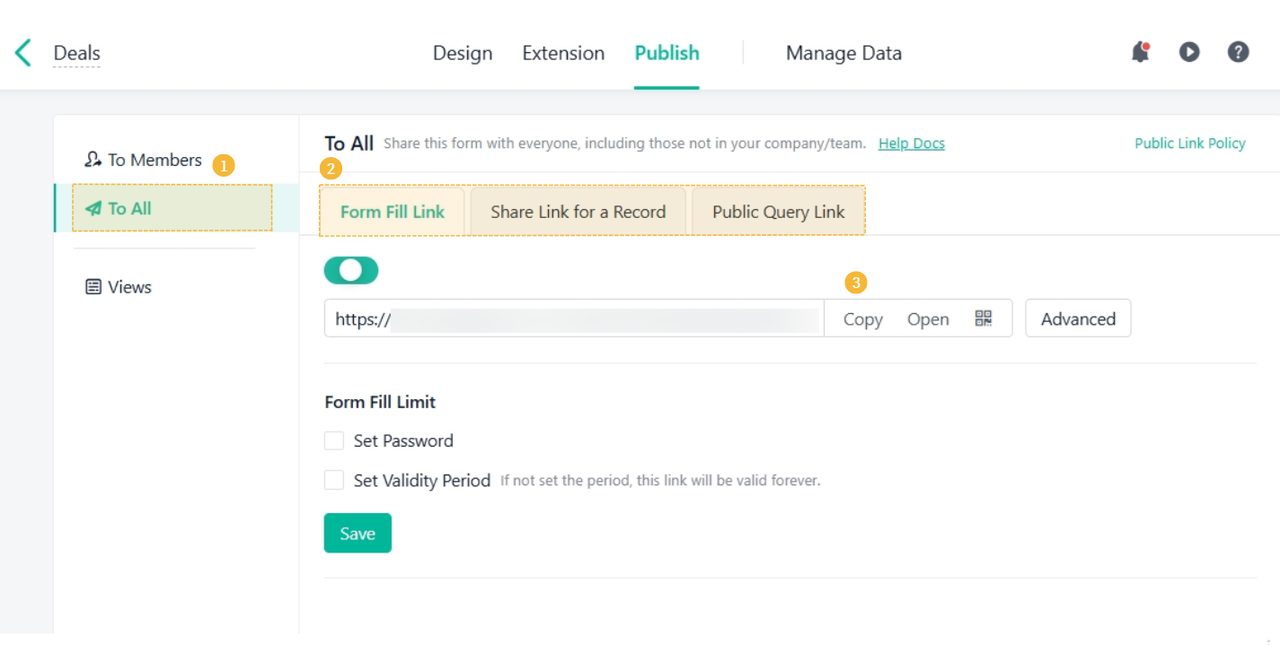Select To Members in the sidebar
Screen dimensions: 1280x645
[143, 160]
